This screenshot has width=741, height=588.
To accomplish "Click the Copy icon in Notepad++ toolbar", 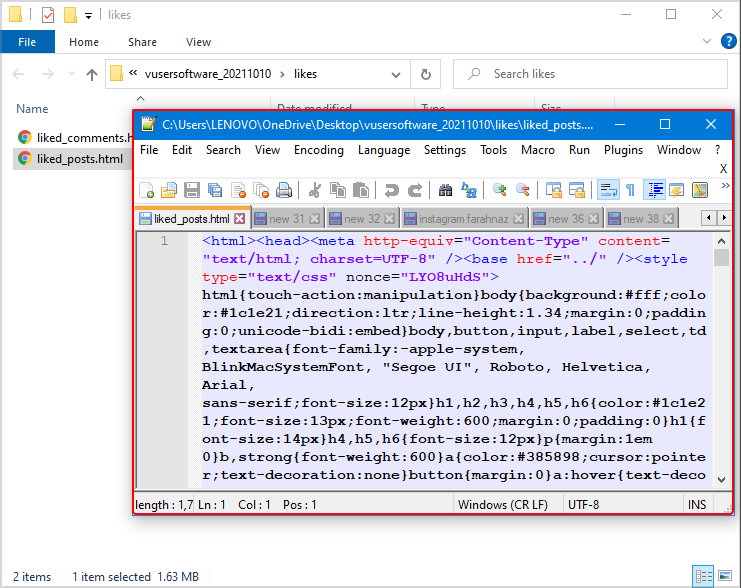I will pos(337,190).
